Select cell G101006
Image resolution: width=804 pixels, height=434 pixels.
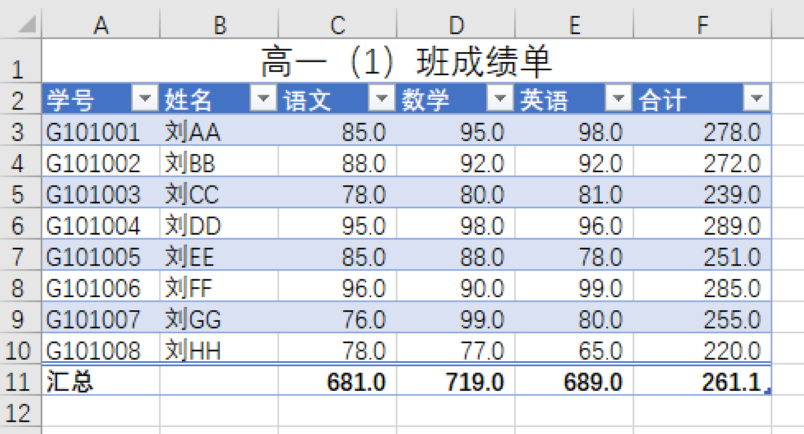tap(100, 286)
